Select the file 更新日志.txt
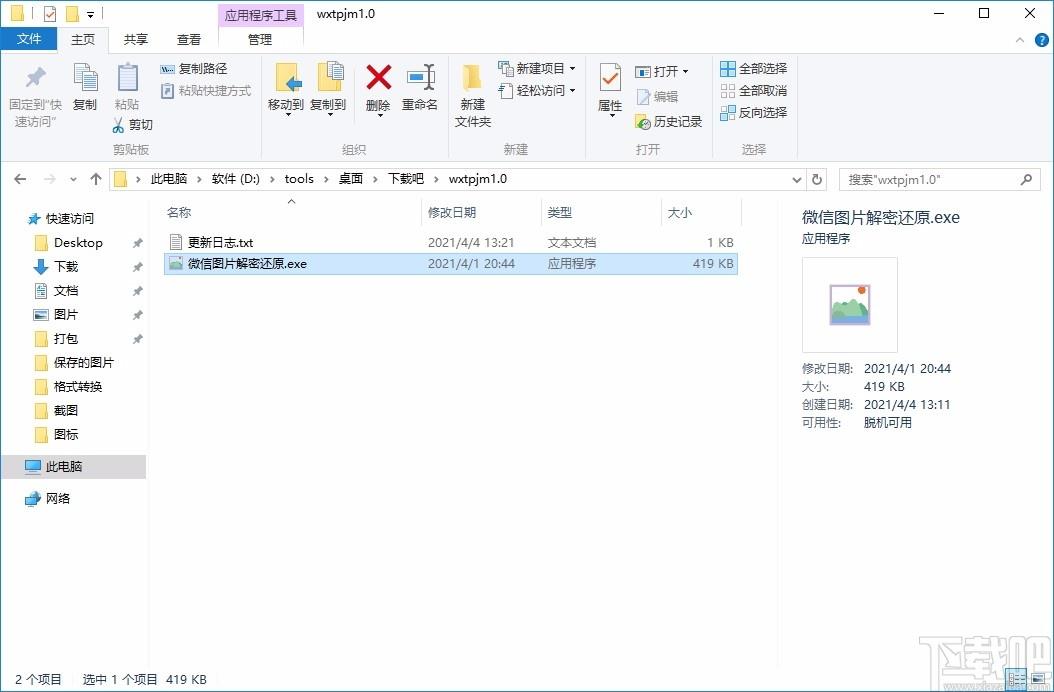The width and height of the screenshot is (1054, 692). 450,242
